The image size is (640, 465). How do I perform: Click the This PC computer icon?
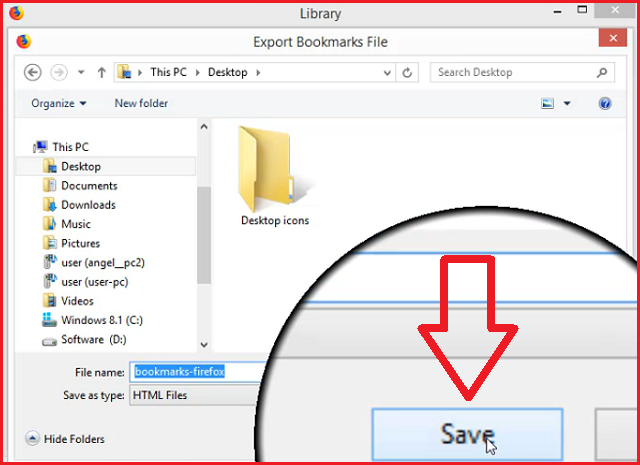click(x=40, y=147)
